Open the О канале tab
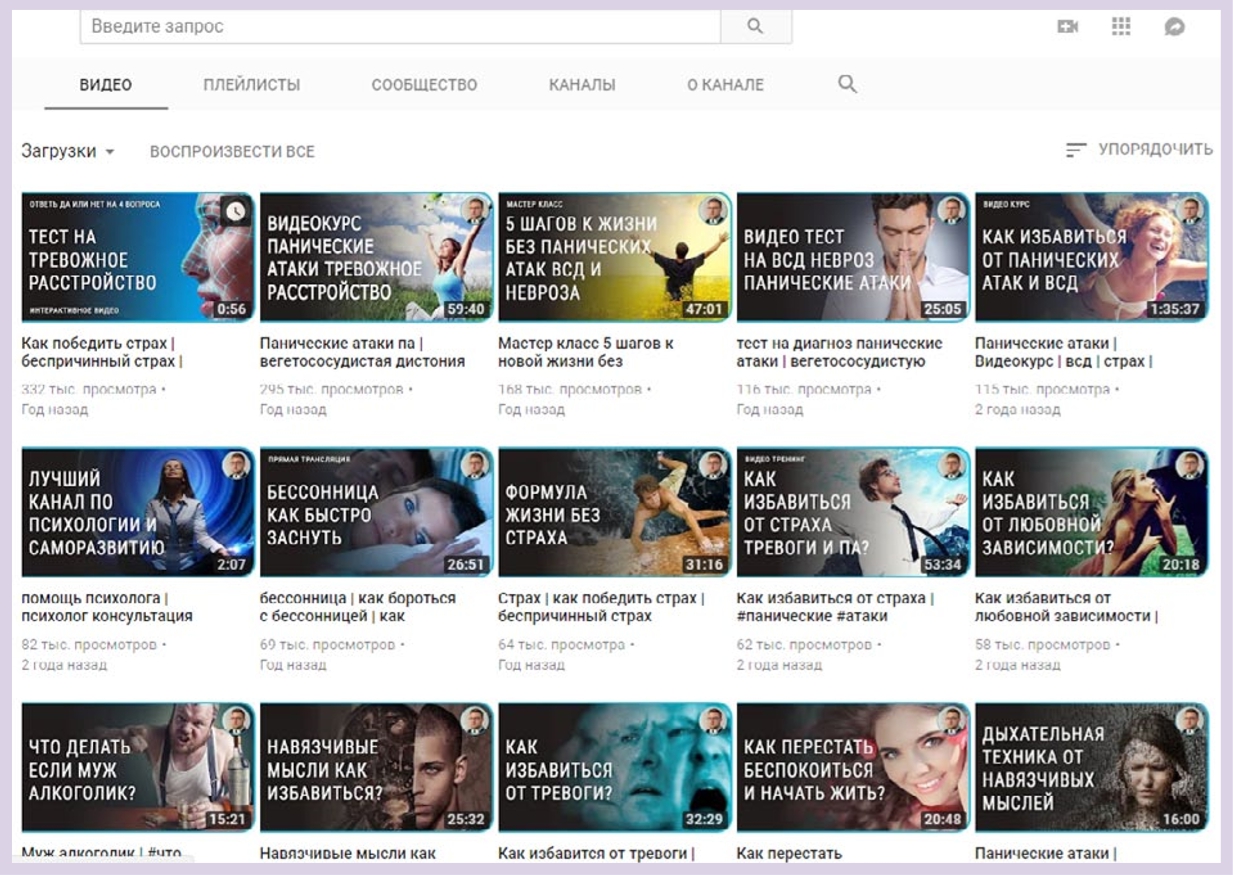Screen dimensions: 1233x875 pos(725,85)
